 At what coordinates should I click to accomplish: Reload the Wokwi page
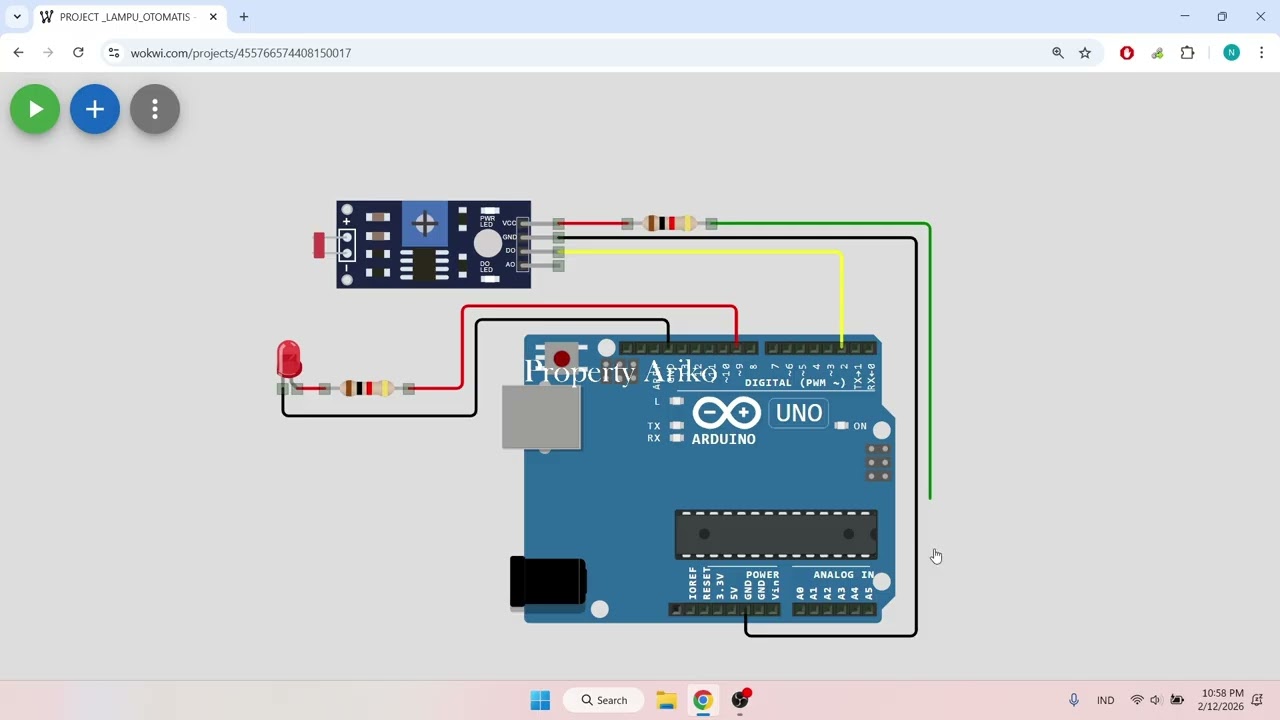(x=78, y=53)
